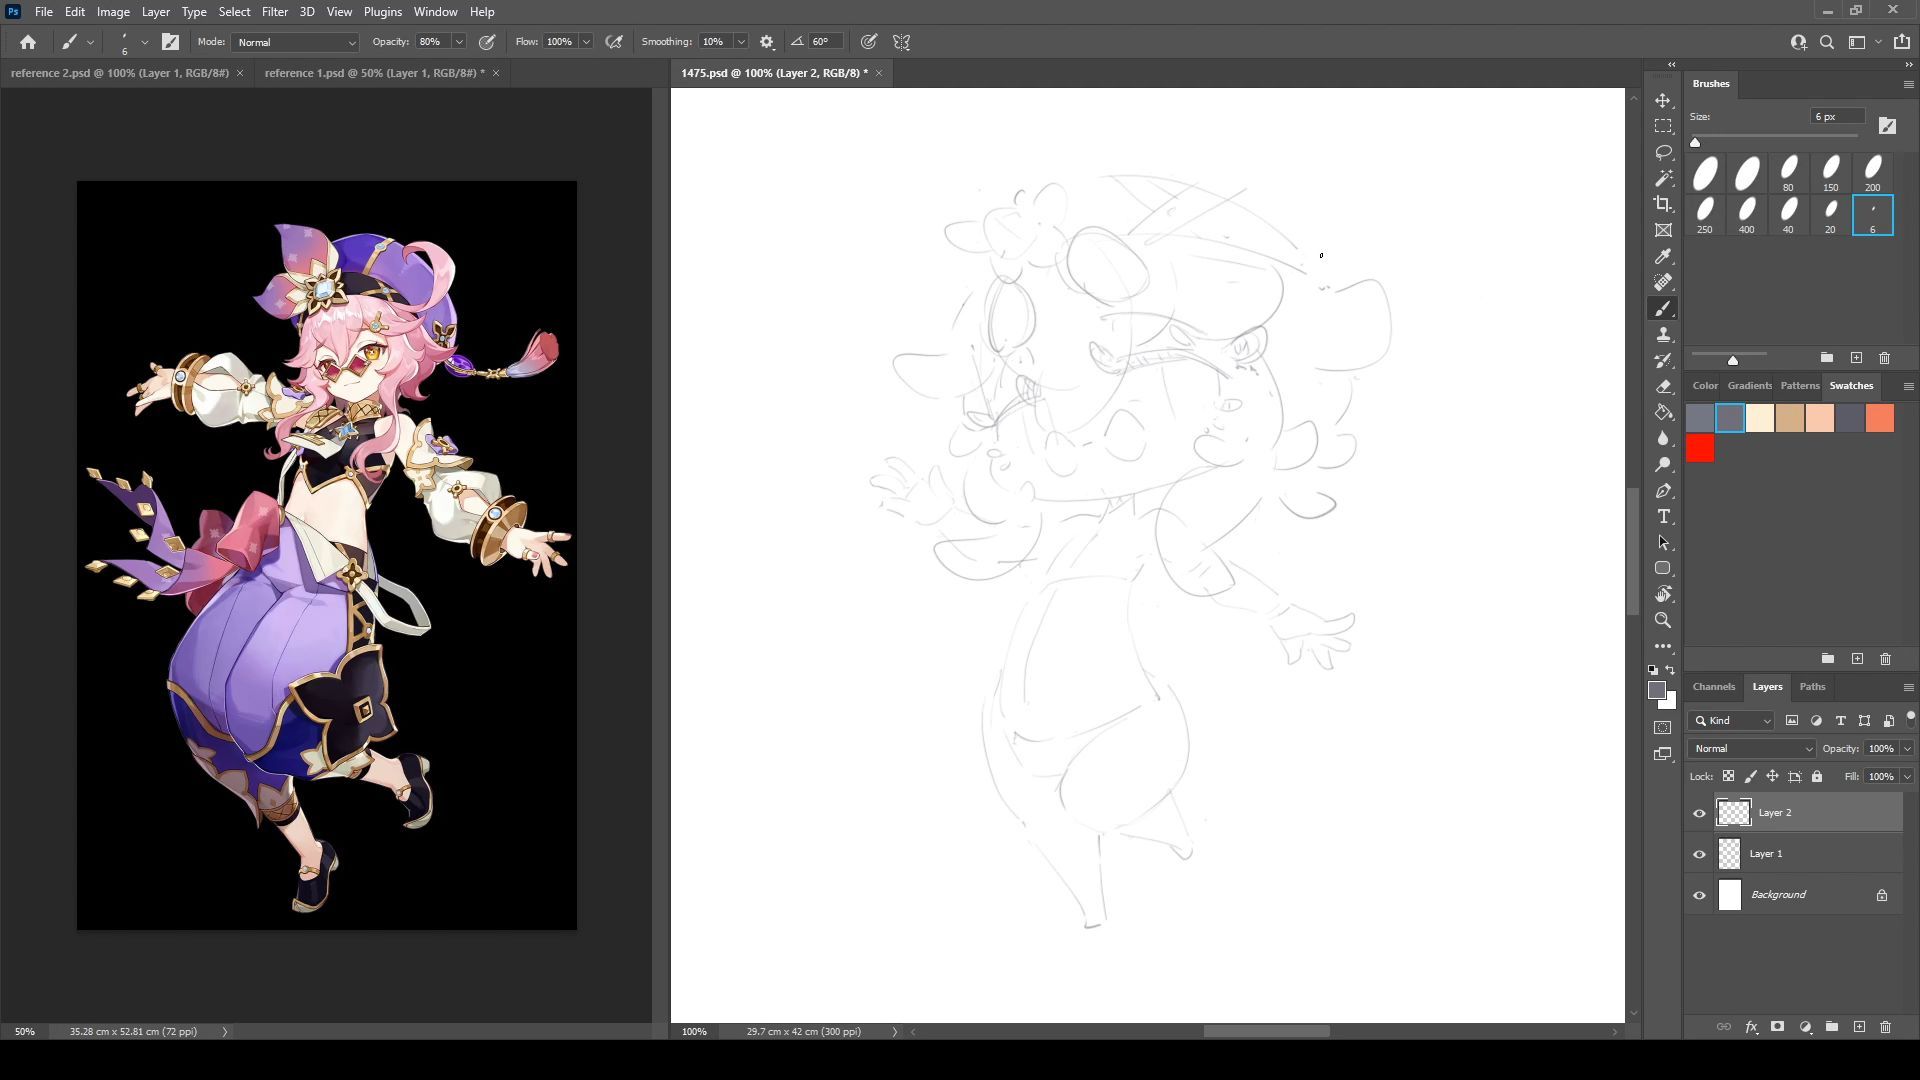Select the Brush tool in toolbar
The height and width of the screenshot is (1080, 1920).
[1663, 309]
